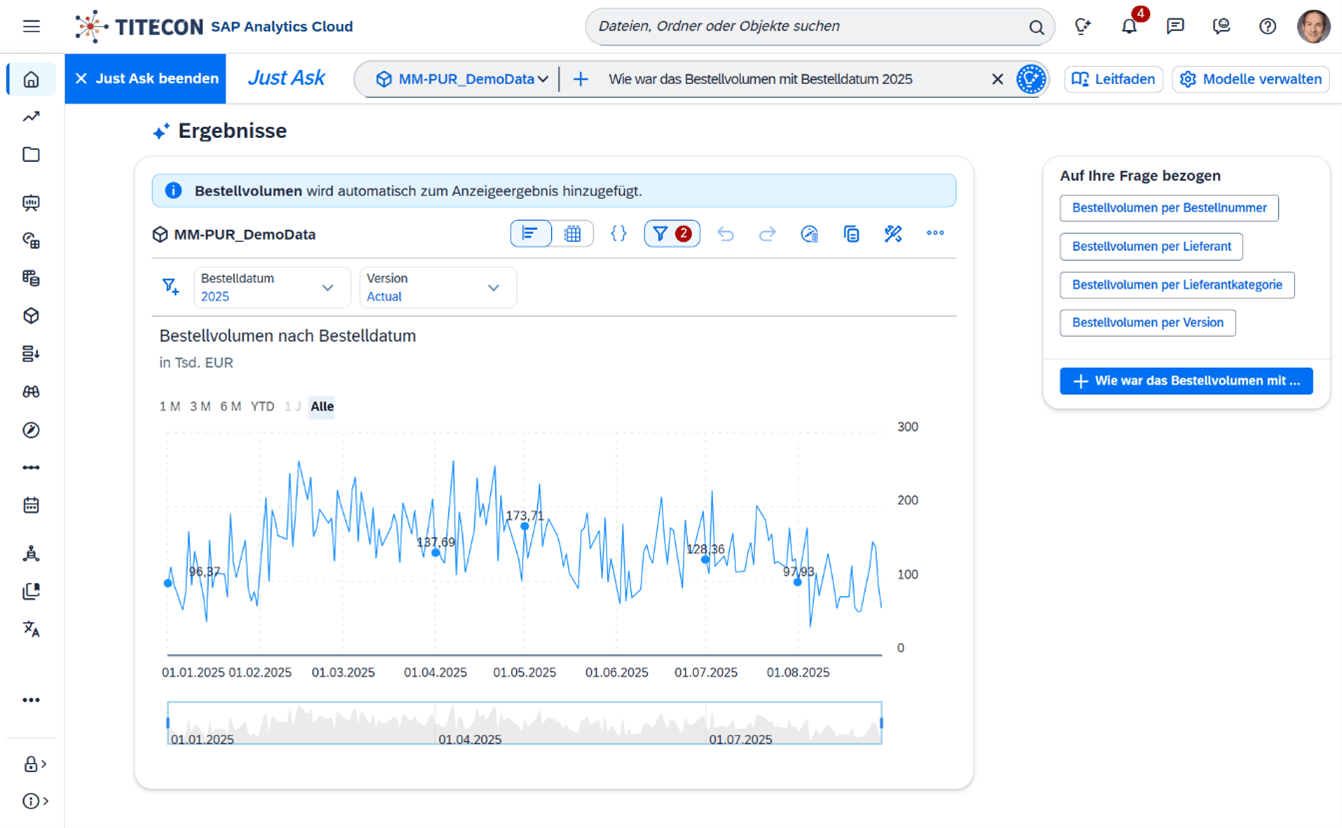The height and width of the screenshot is (828, 1342).
Task: Open the notifications bell icon
Action: (1129, 27)
